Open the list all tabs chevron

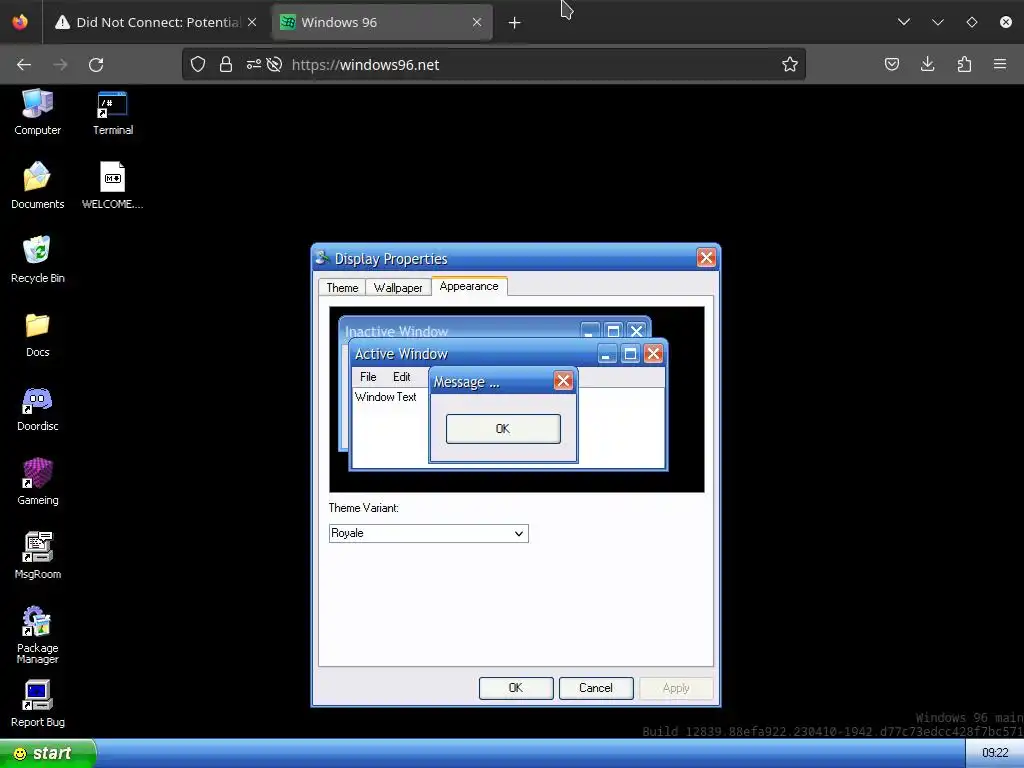(x=904, y=22)
